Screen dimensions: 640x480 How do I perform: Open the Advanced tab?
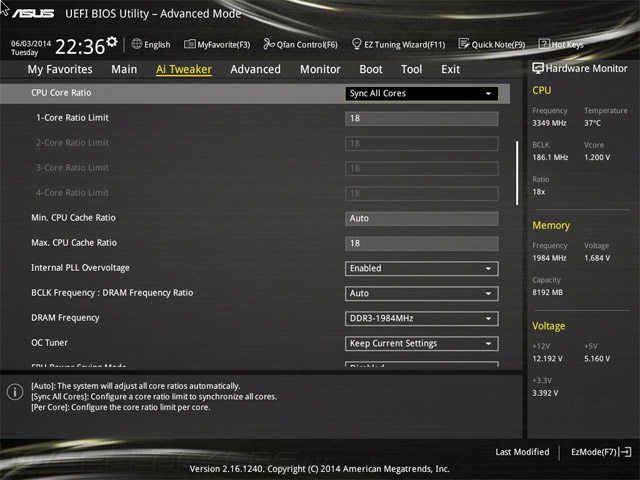pyautogui.click(x=256, y=69)
